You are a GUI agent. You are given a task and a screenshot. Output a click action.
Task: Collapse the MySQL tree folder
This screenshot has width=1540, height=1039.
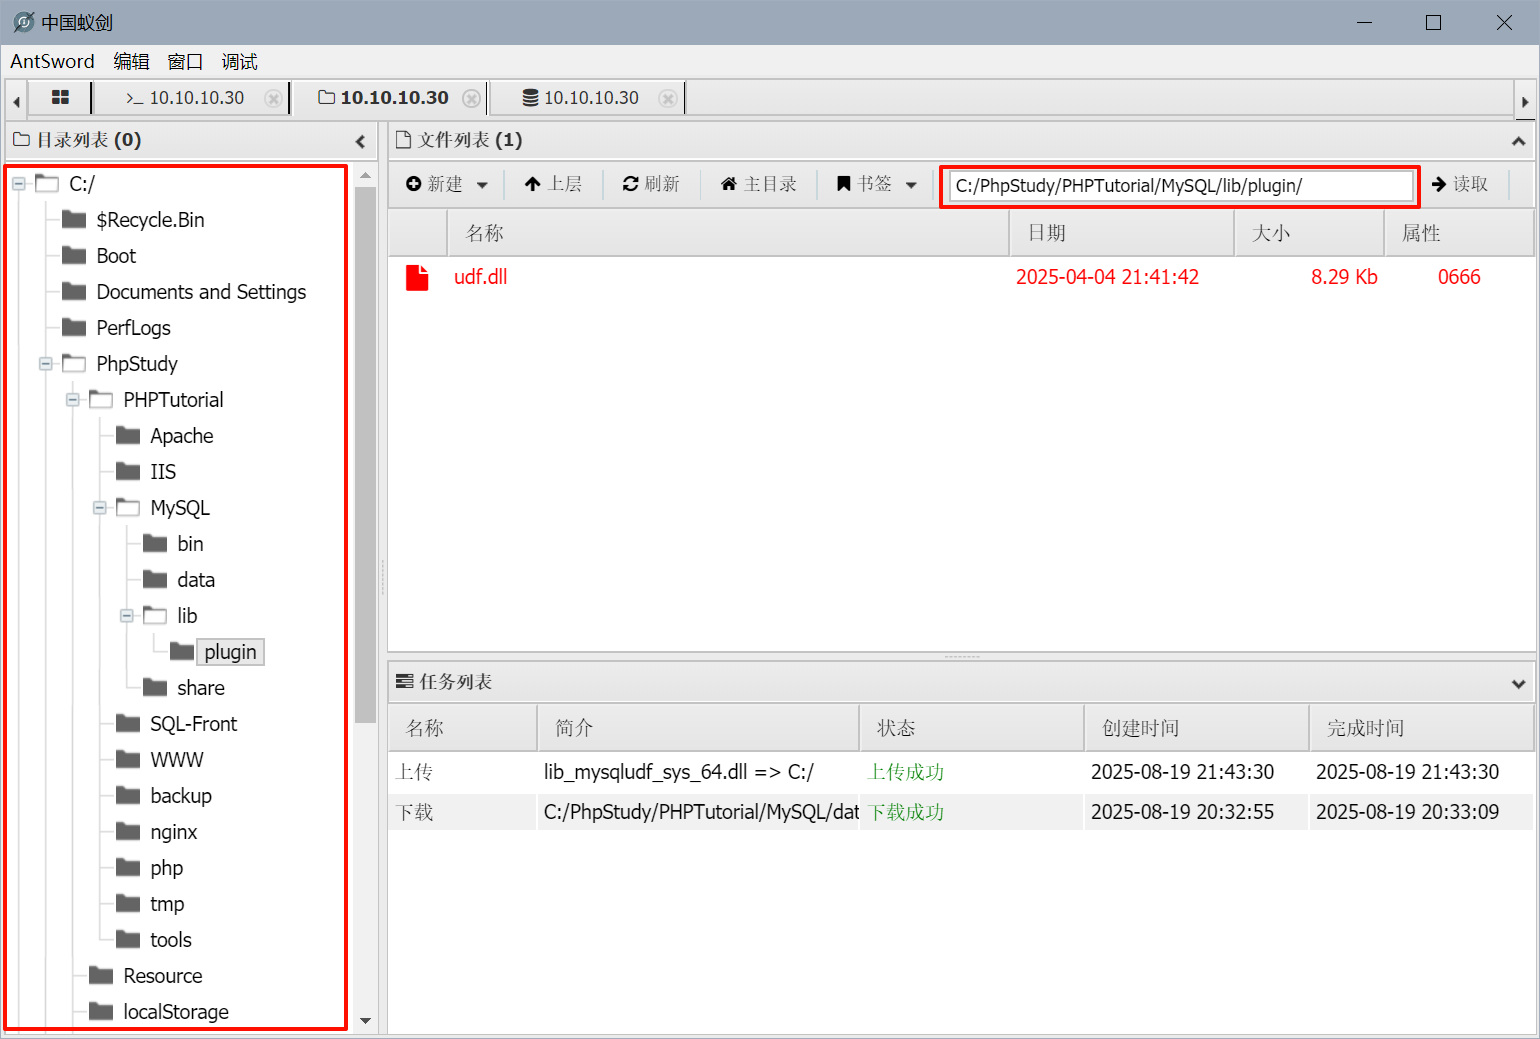(100, 508)
